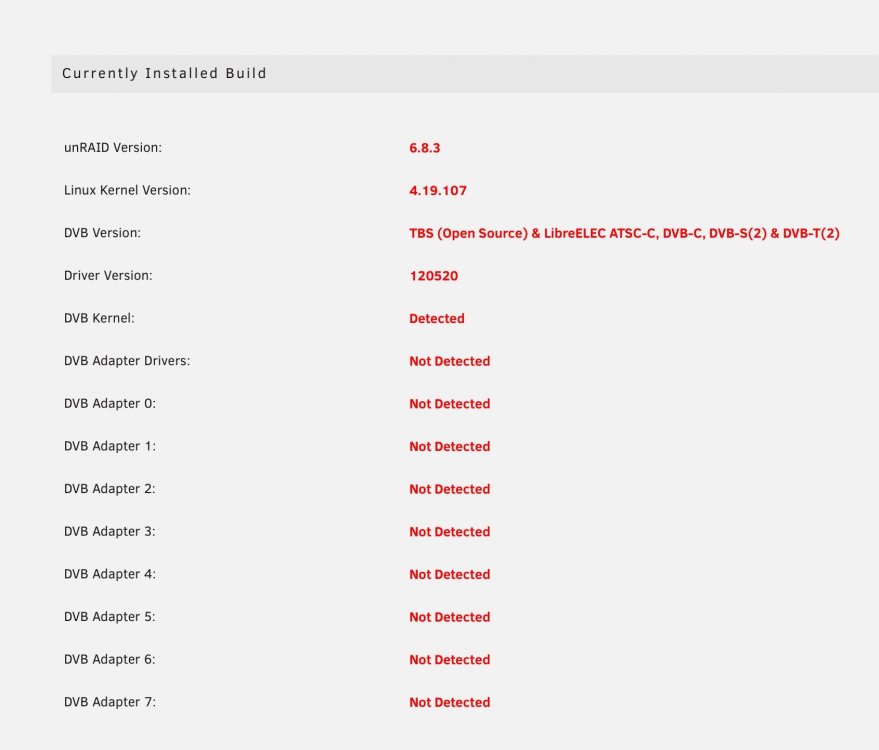
Task: Click DVB Adapter 6 Not Detected status
Action: [450, 659]
